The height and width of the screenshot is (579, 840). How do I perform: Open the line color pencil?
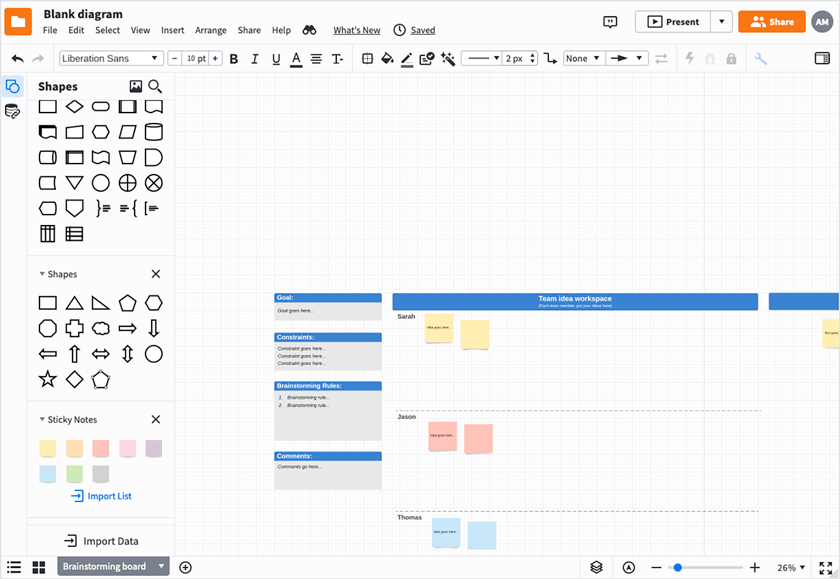tap(407, 59)
